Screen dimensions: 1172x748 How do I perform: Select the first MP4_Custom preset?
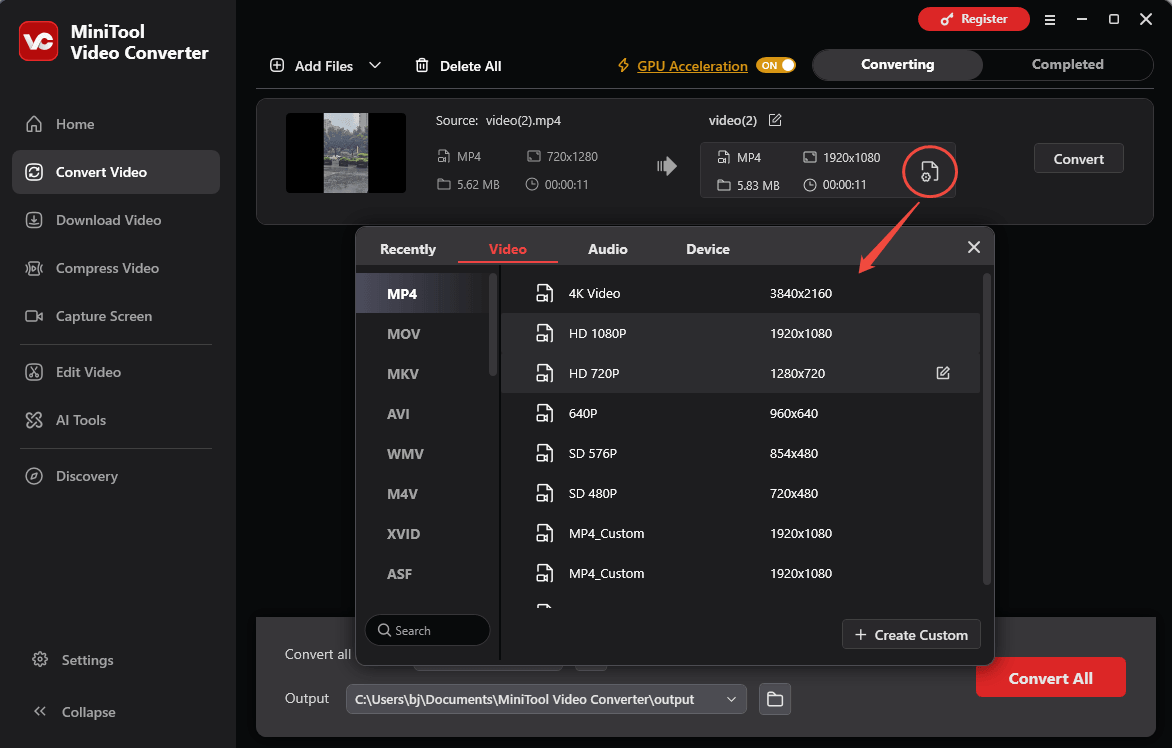[x=740, y=533]
